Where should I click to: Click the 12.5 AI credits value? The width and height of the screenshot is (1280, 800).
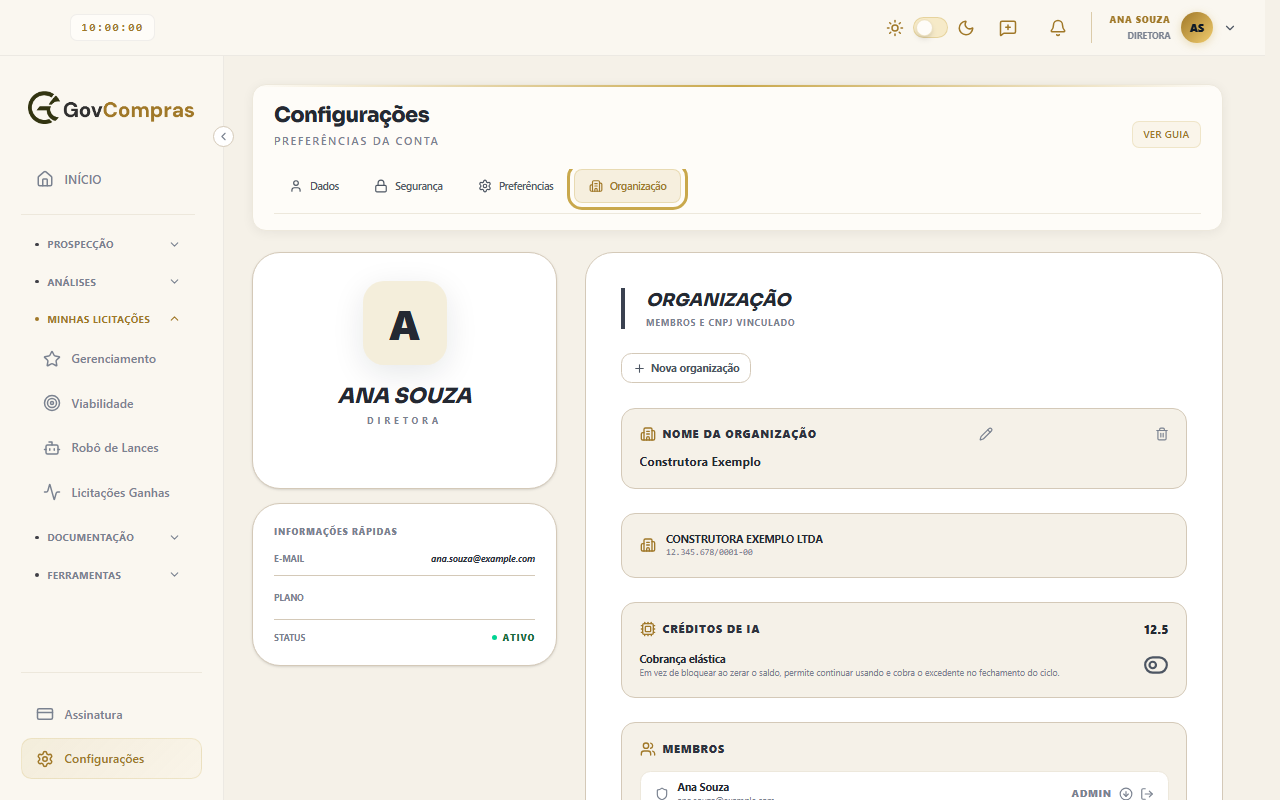1156,630
